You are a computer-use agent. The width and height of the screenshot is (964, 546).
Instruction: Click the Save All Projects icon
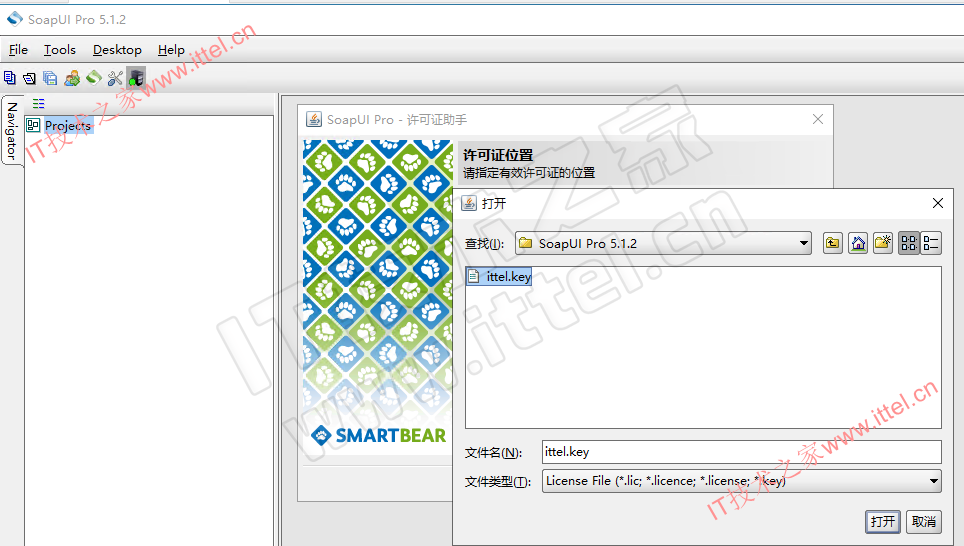[x=50, y=78]
